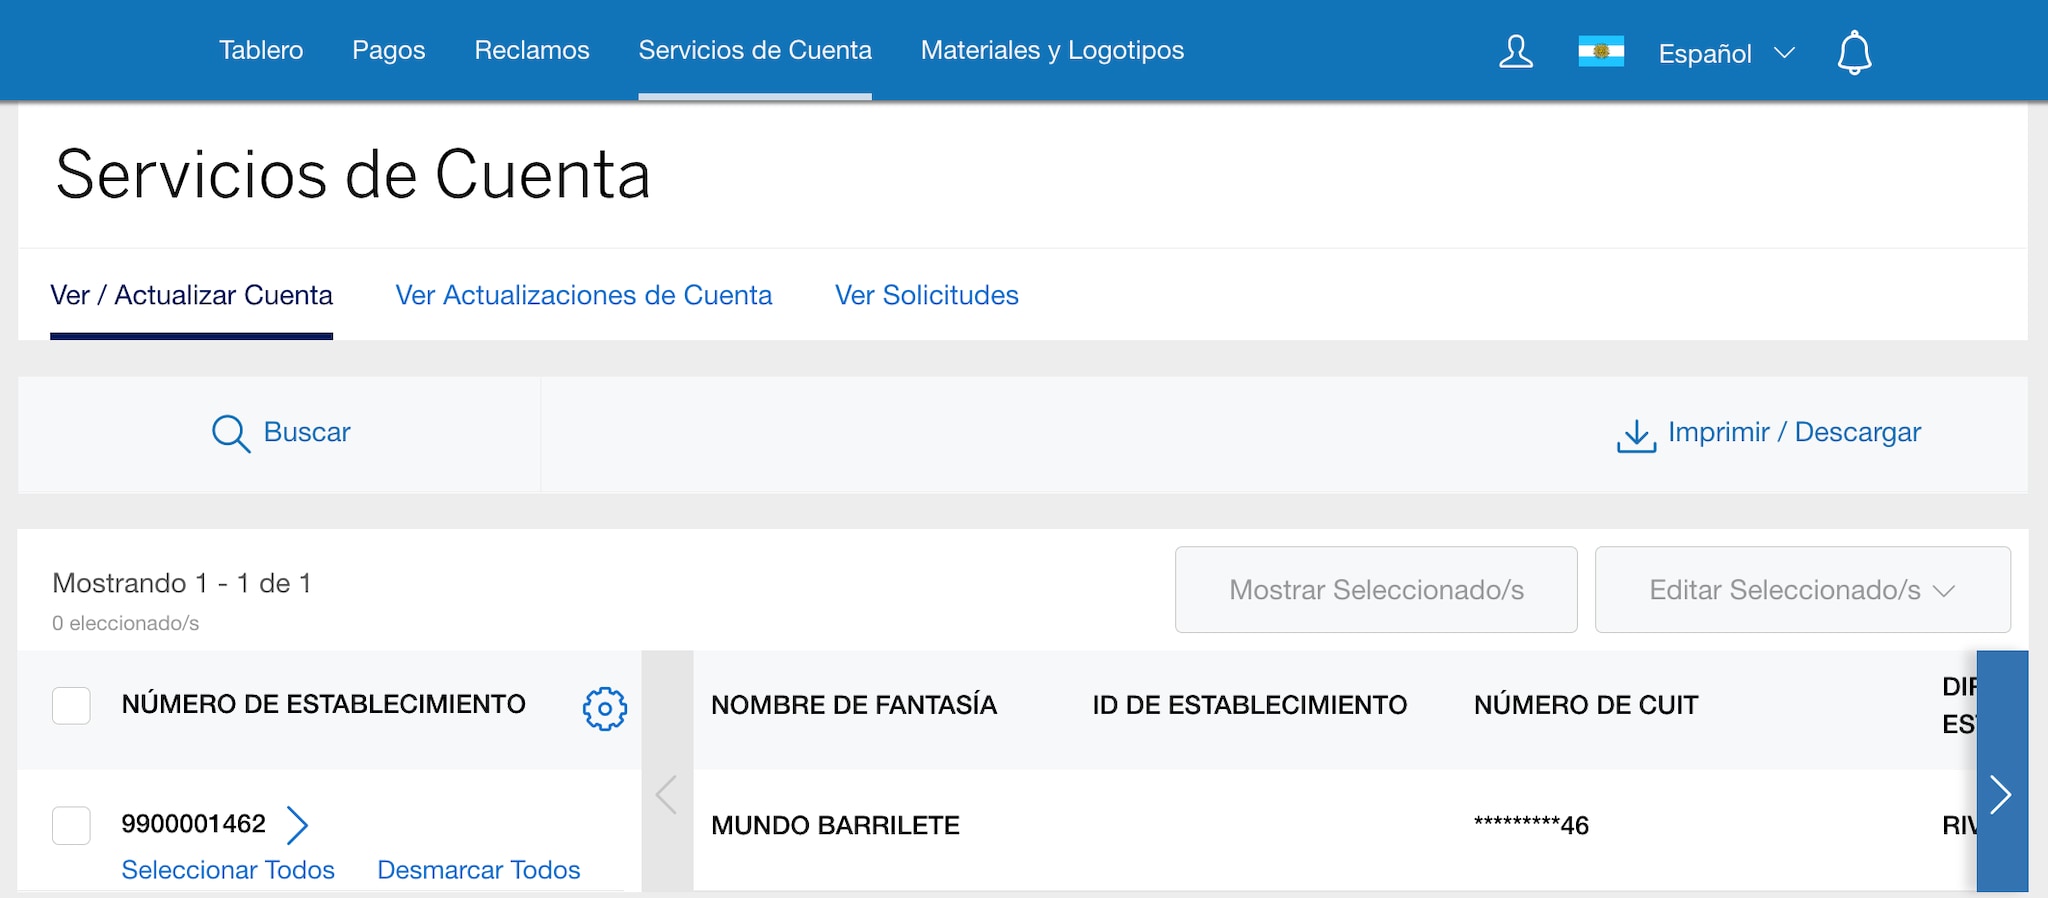The width and height of the screenshot is (2048, 898).
Task: Click the Mostrar Seleccionado/s button
Action: click(x=1376, y=590)
